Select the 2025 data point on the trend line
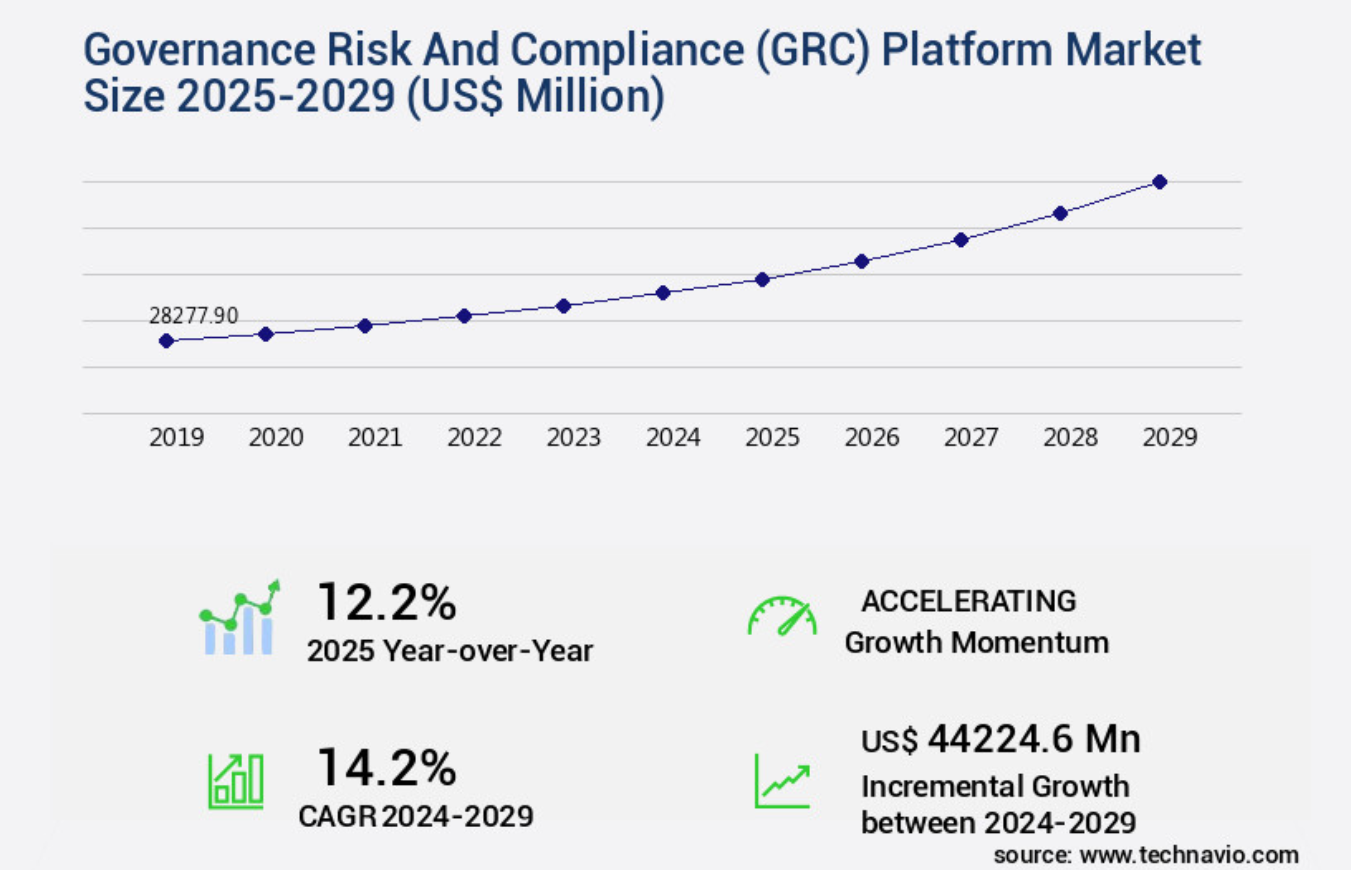Screen dimensions: 1352x870 tap(763, 278)
